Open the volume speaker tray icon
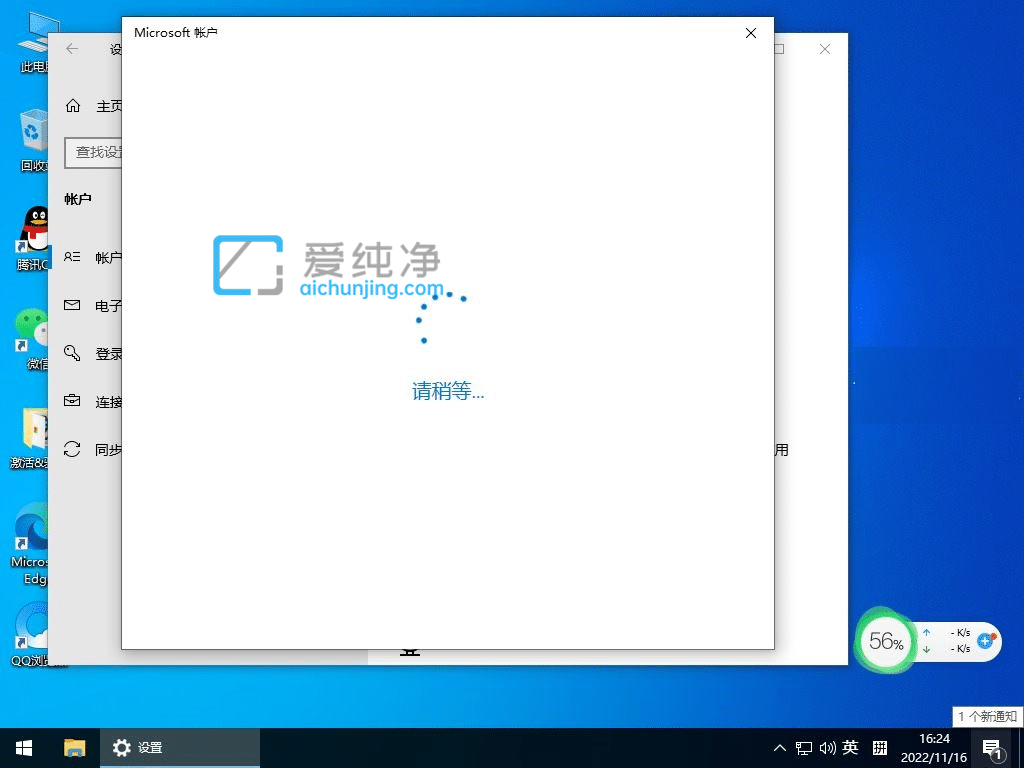Viewport: 1024px width, 768px height. (827, 748)
